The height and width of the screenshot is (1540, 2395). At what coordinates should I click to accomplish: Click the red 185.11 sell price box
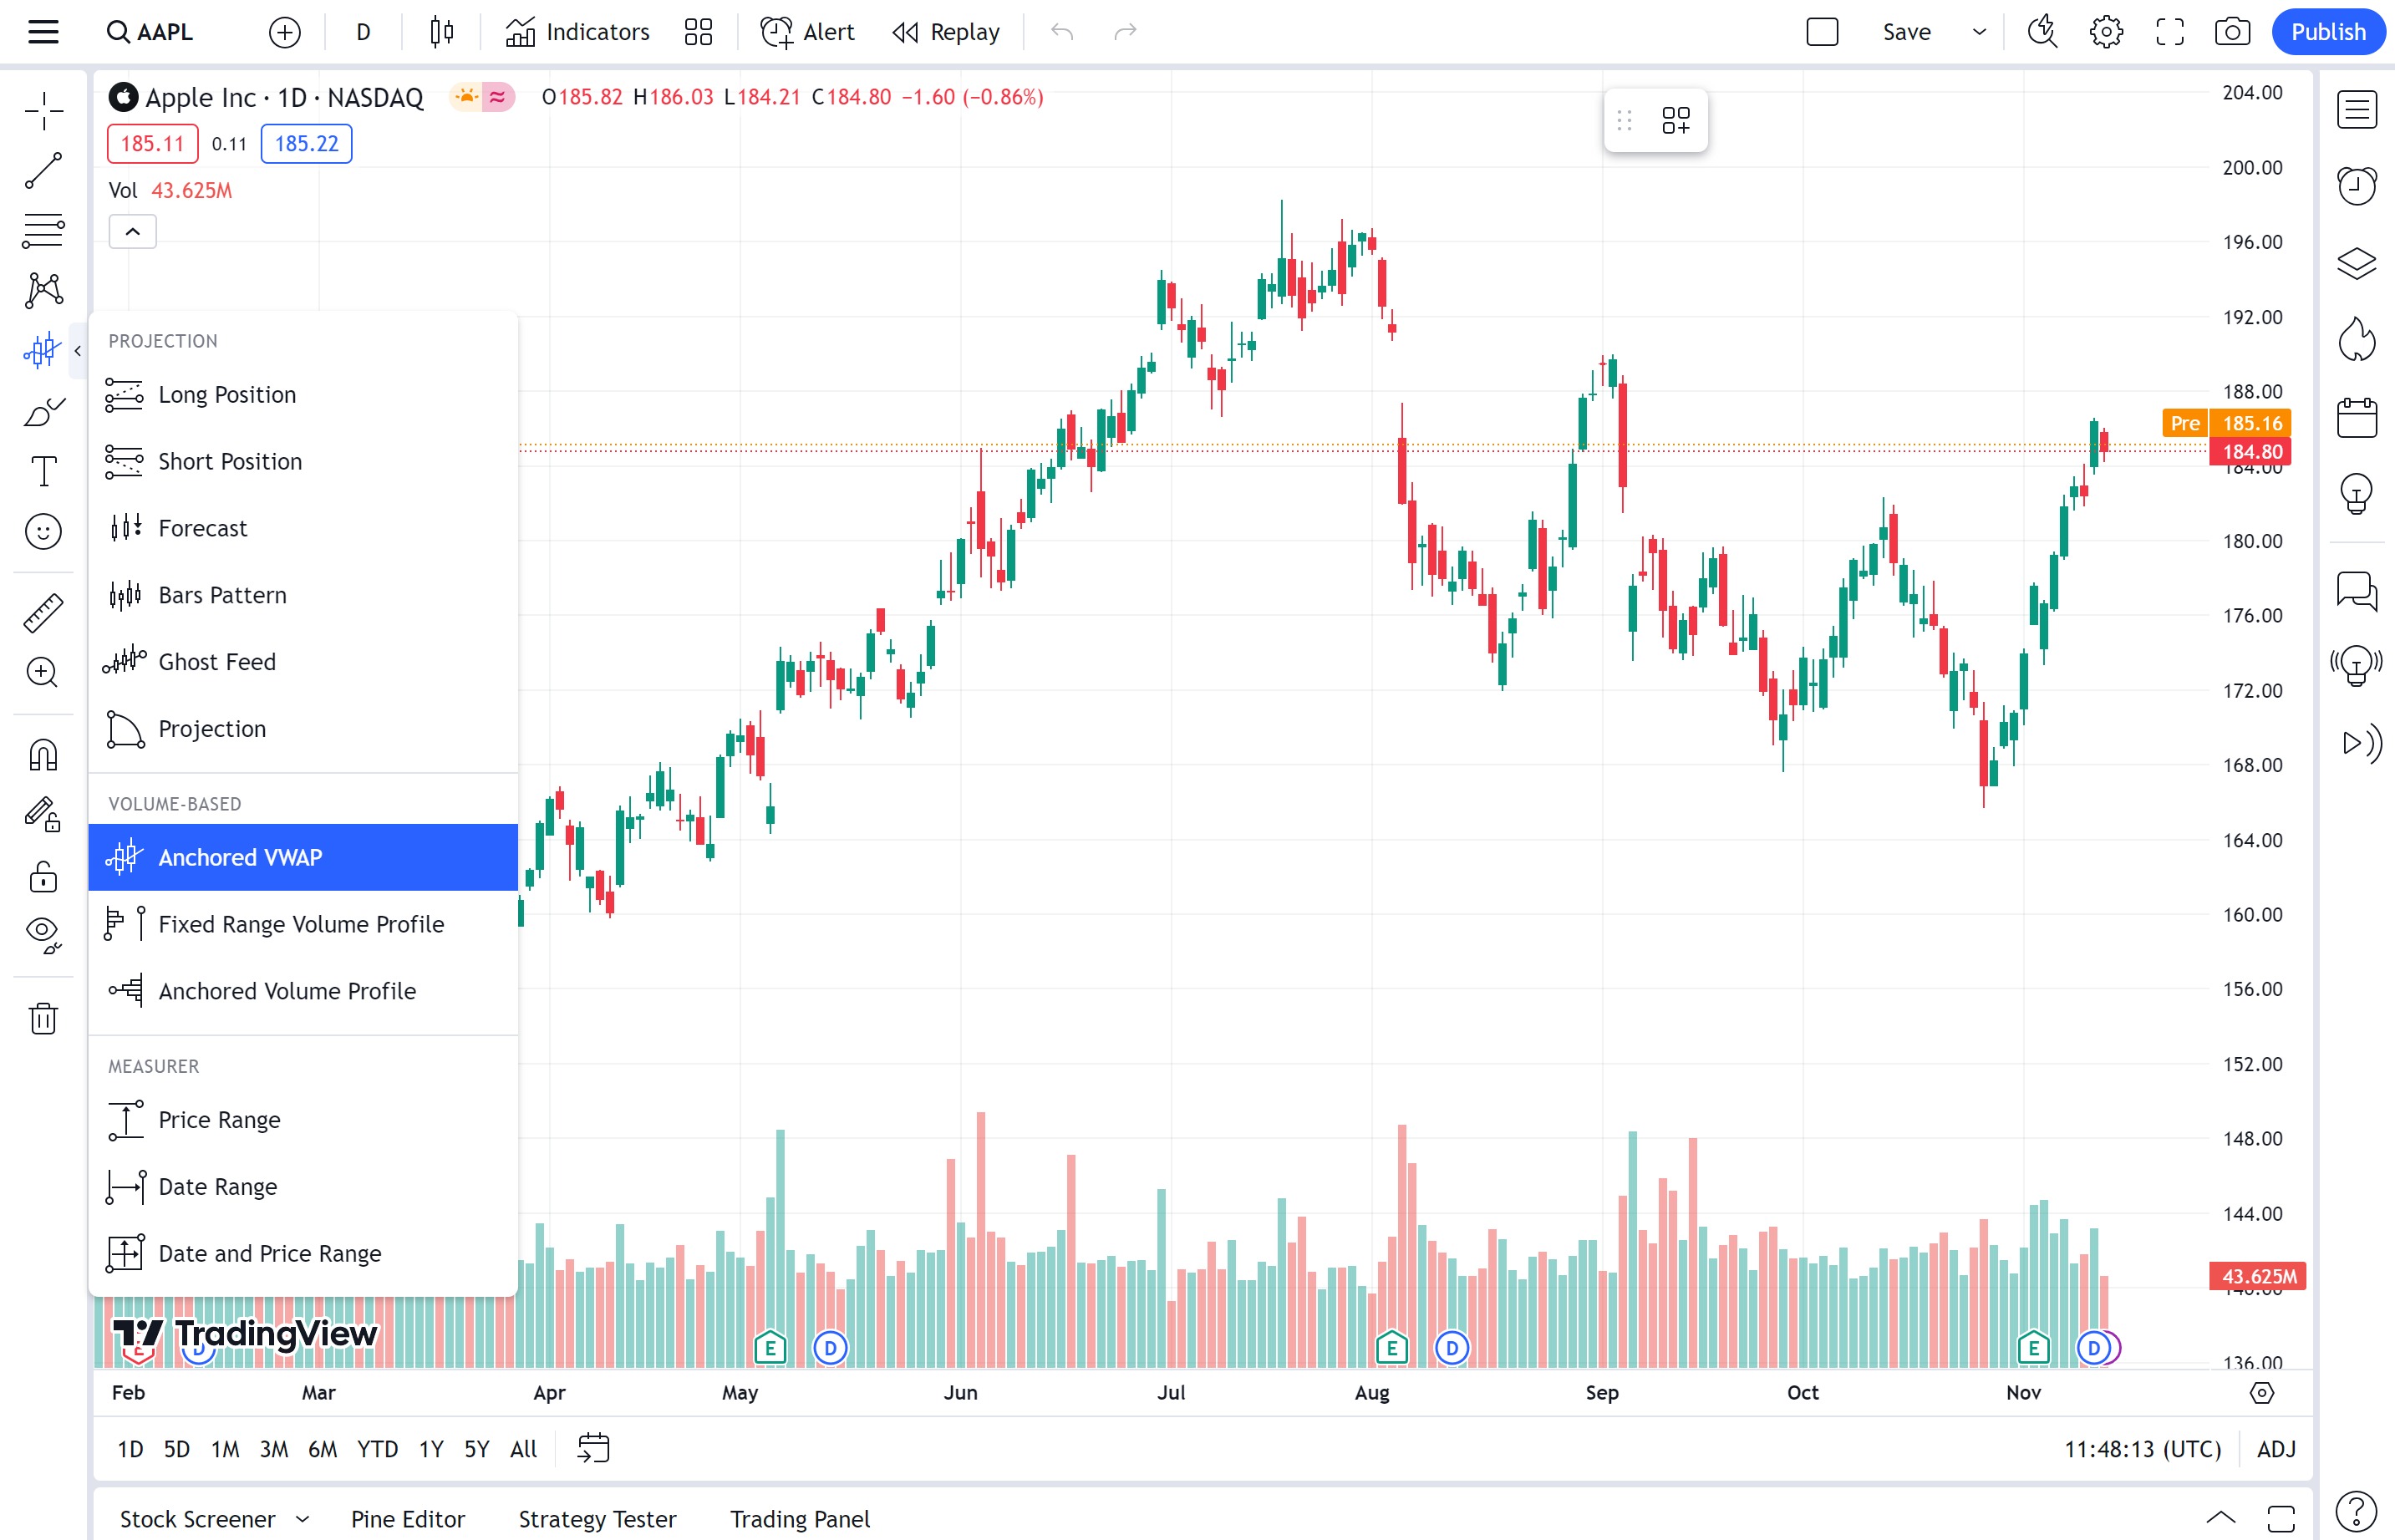[x=152, y=144]
